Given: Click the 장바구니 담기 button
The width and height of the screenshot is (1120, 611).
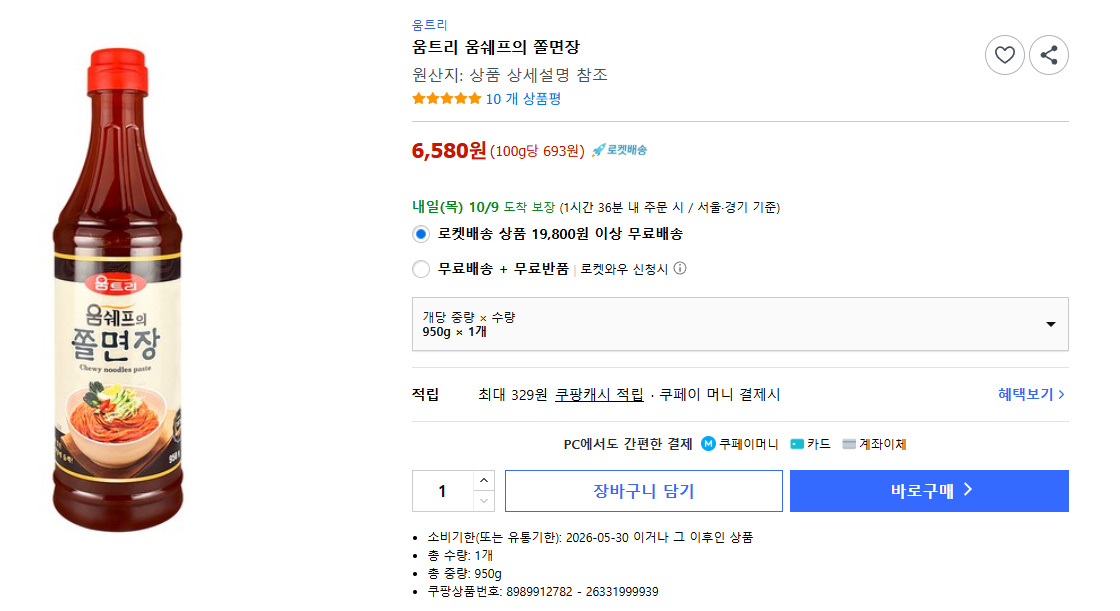Looking at the screenshot, I should click(x=643, y=491).
